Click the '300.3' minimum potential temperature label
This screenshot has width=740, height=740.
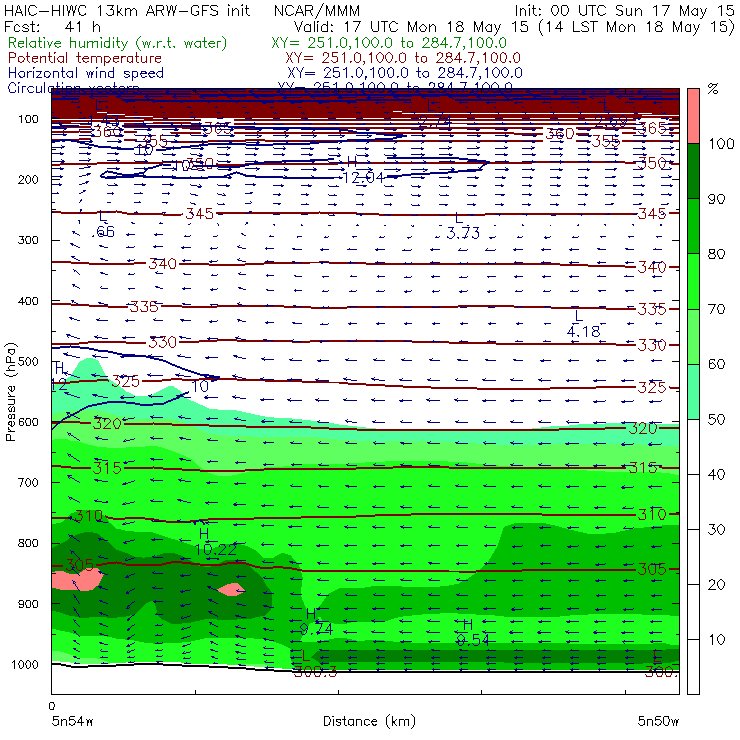[315, 672]
